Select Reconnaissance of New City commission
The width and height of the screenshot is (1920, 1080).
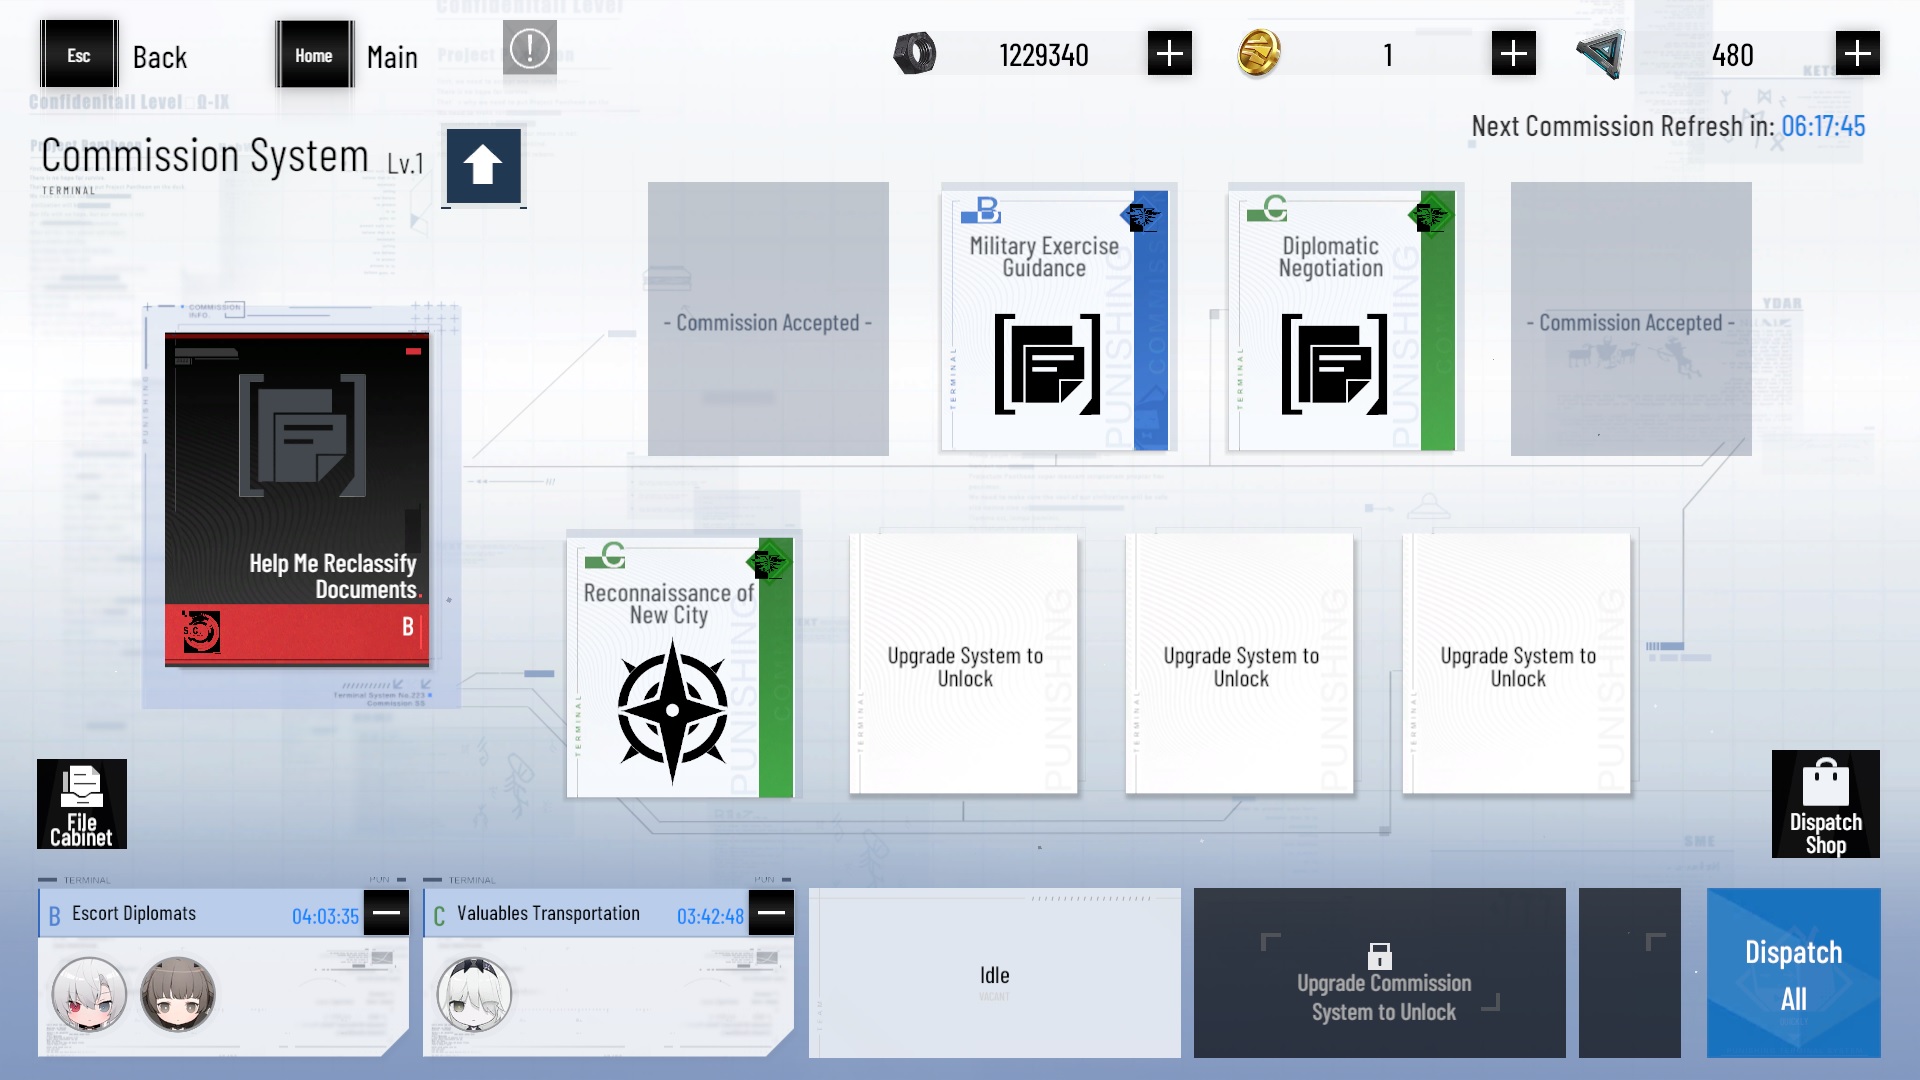(680, 667)
